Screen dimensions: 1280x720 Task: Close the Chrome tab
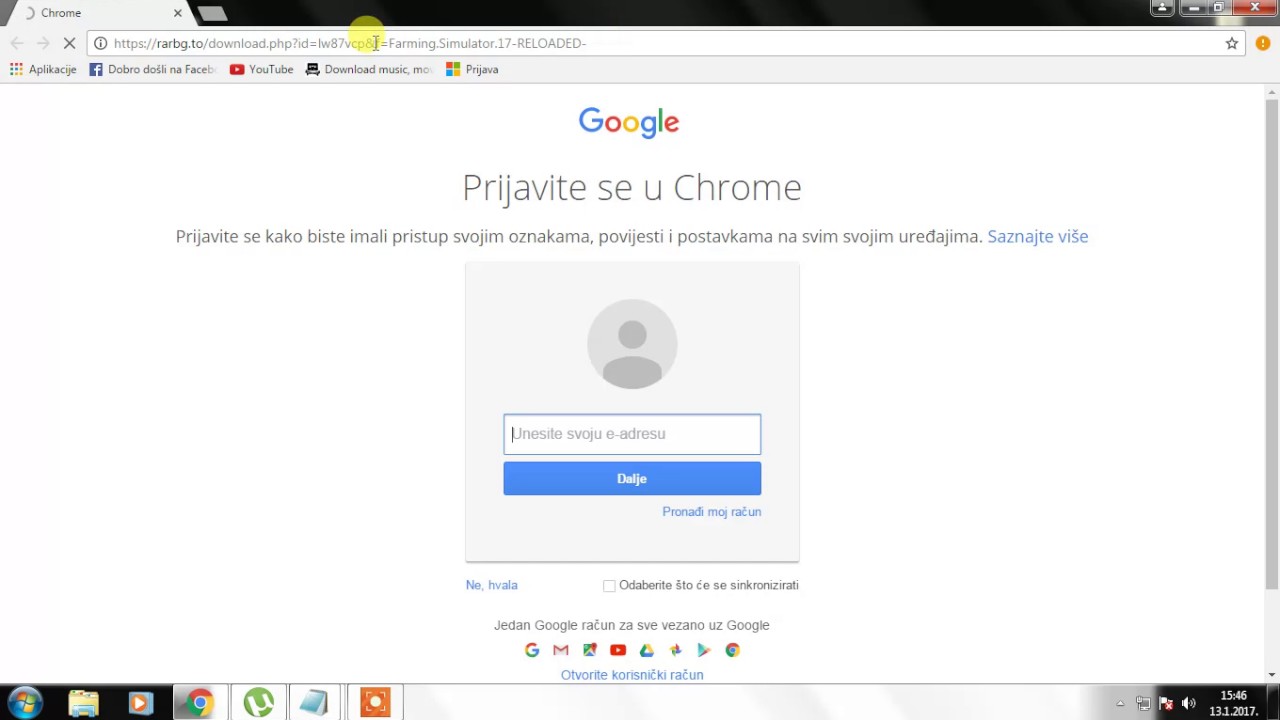[x=178, y=13]
